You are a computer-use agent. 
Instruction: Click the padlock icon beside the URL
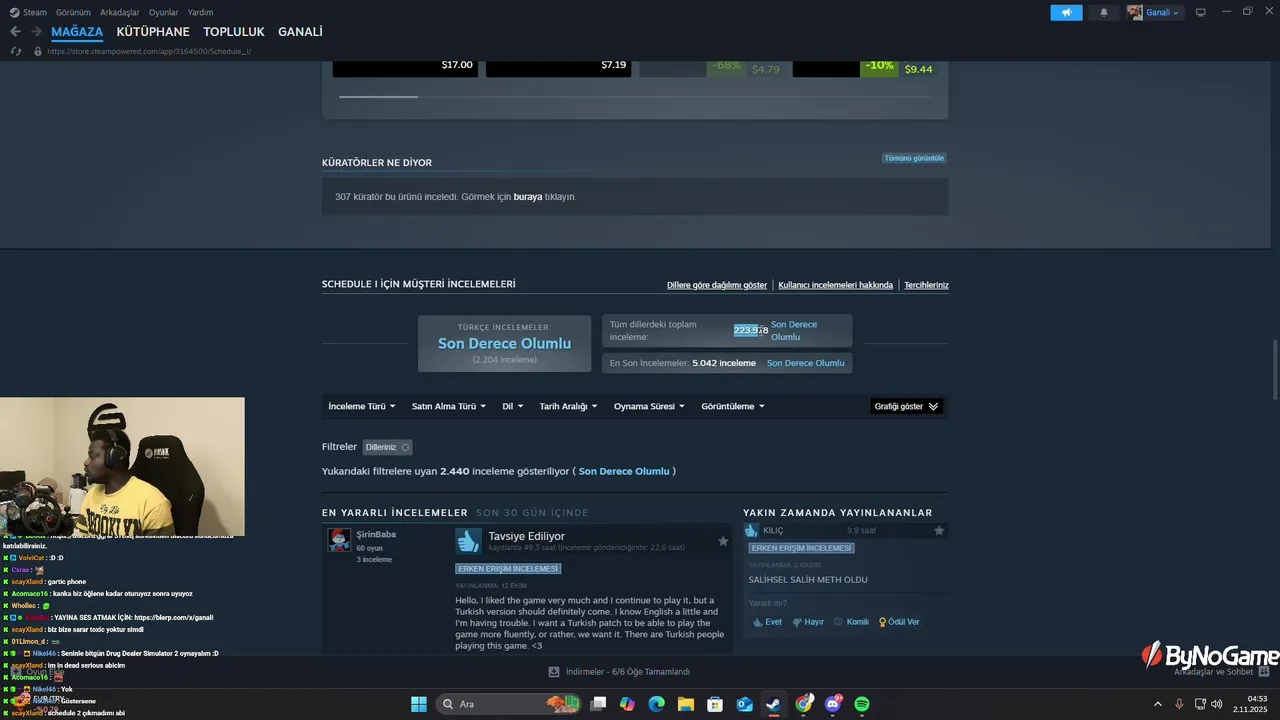[38, 51]
